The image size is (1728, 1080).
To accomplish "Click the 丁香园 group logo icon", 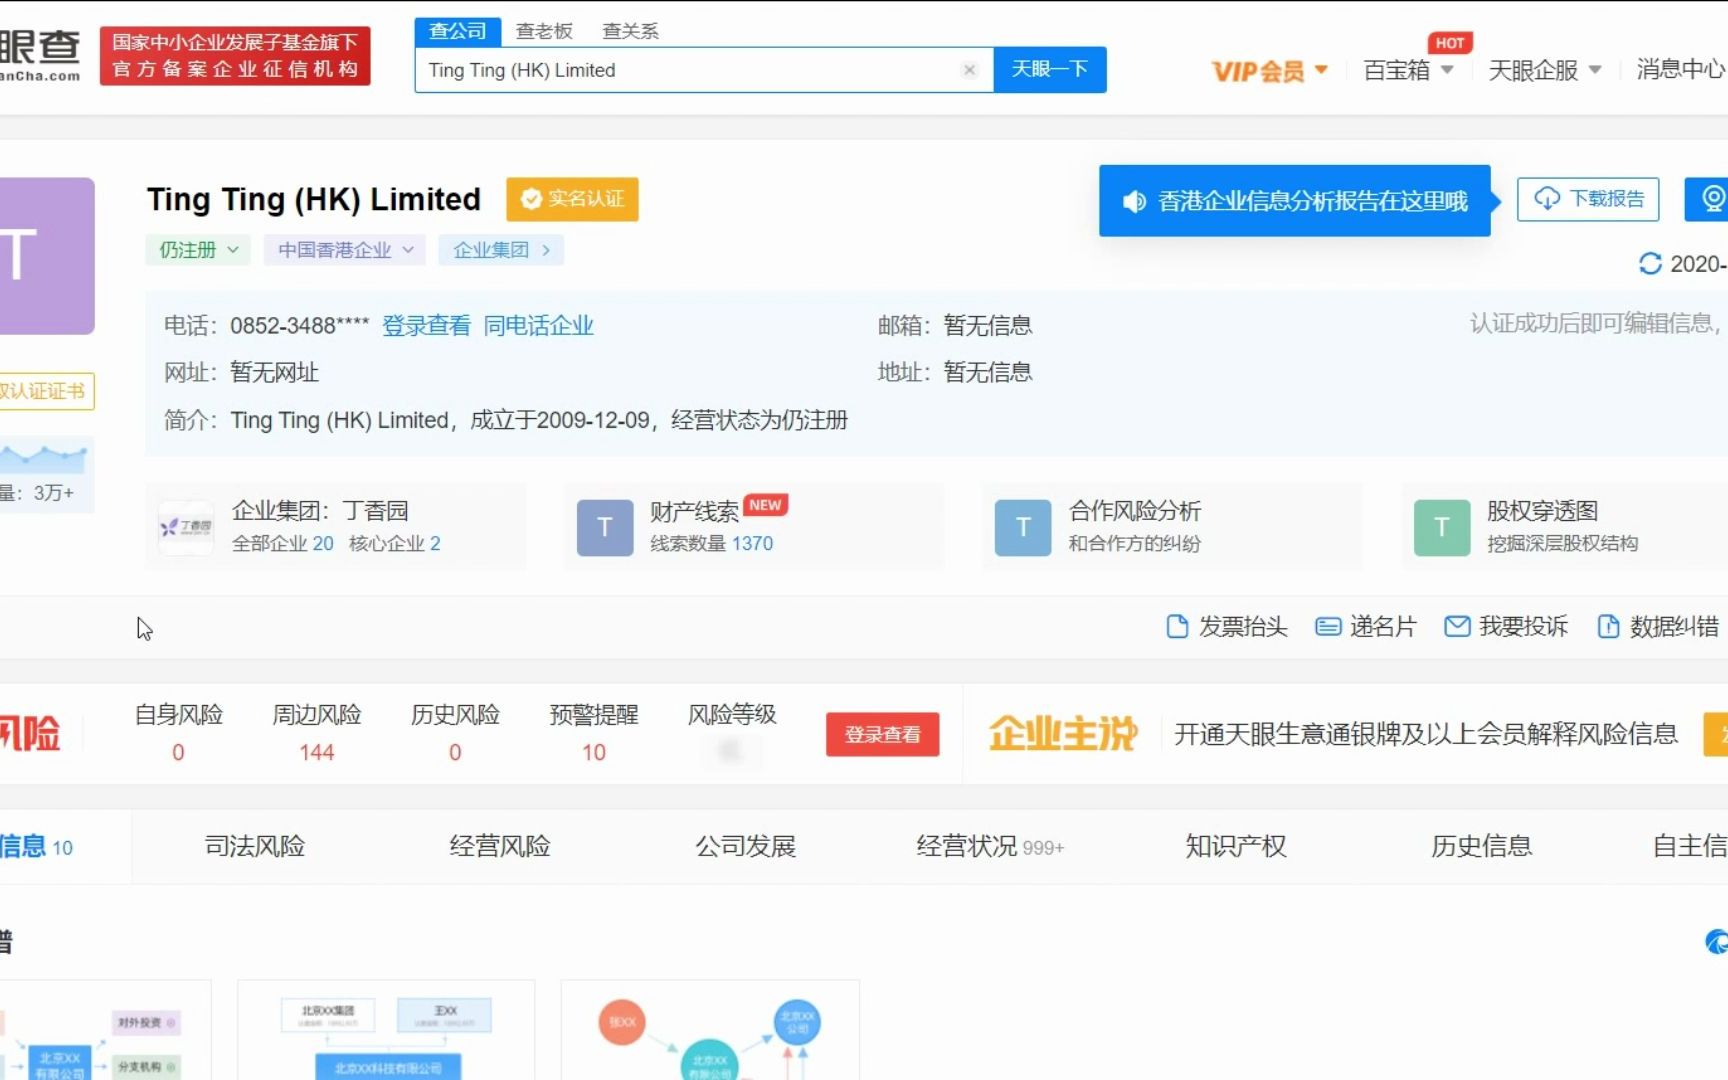I will pyautogui.click(x=186, y=527).
